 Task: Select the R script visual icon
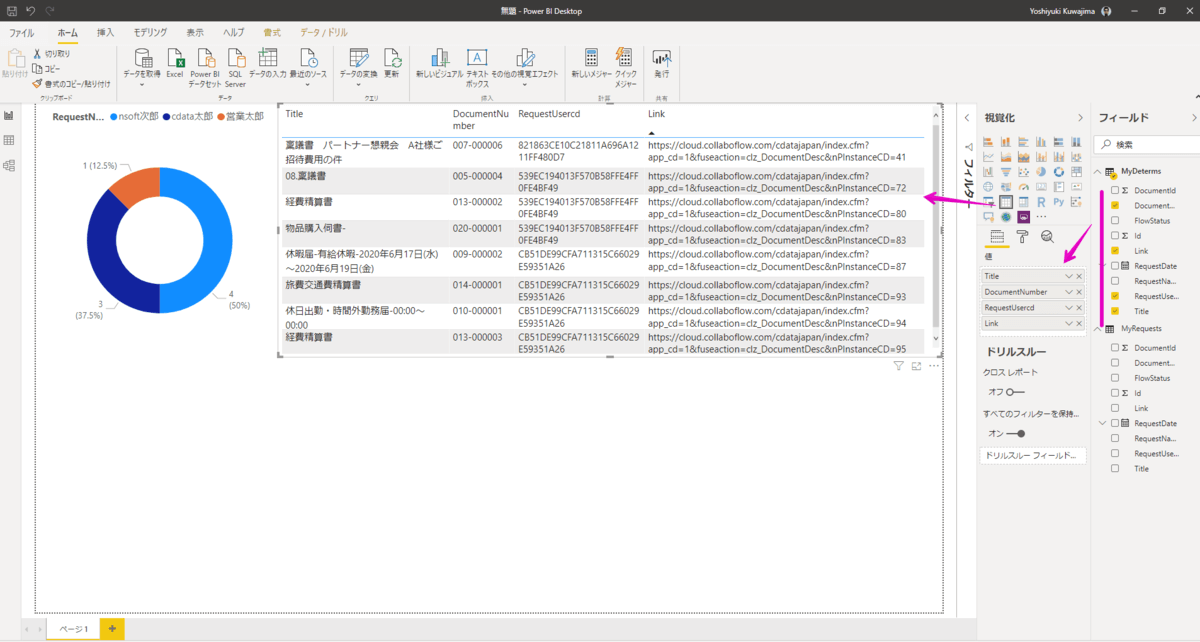coord(1041,202)
